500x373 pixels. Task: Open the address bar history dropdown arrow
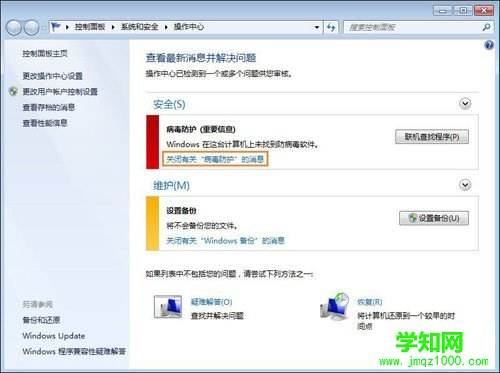[317, 27]
